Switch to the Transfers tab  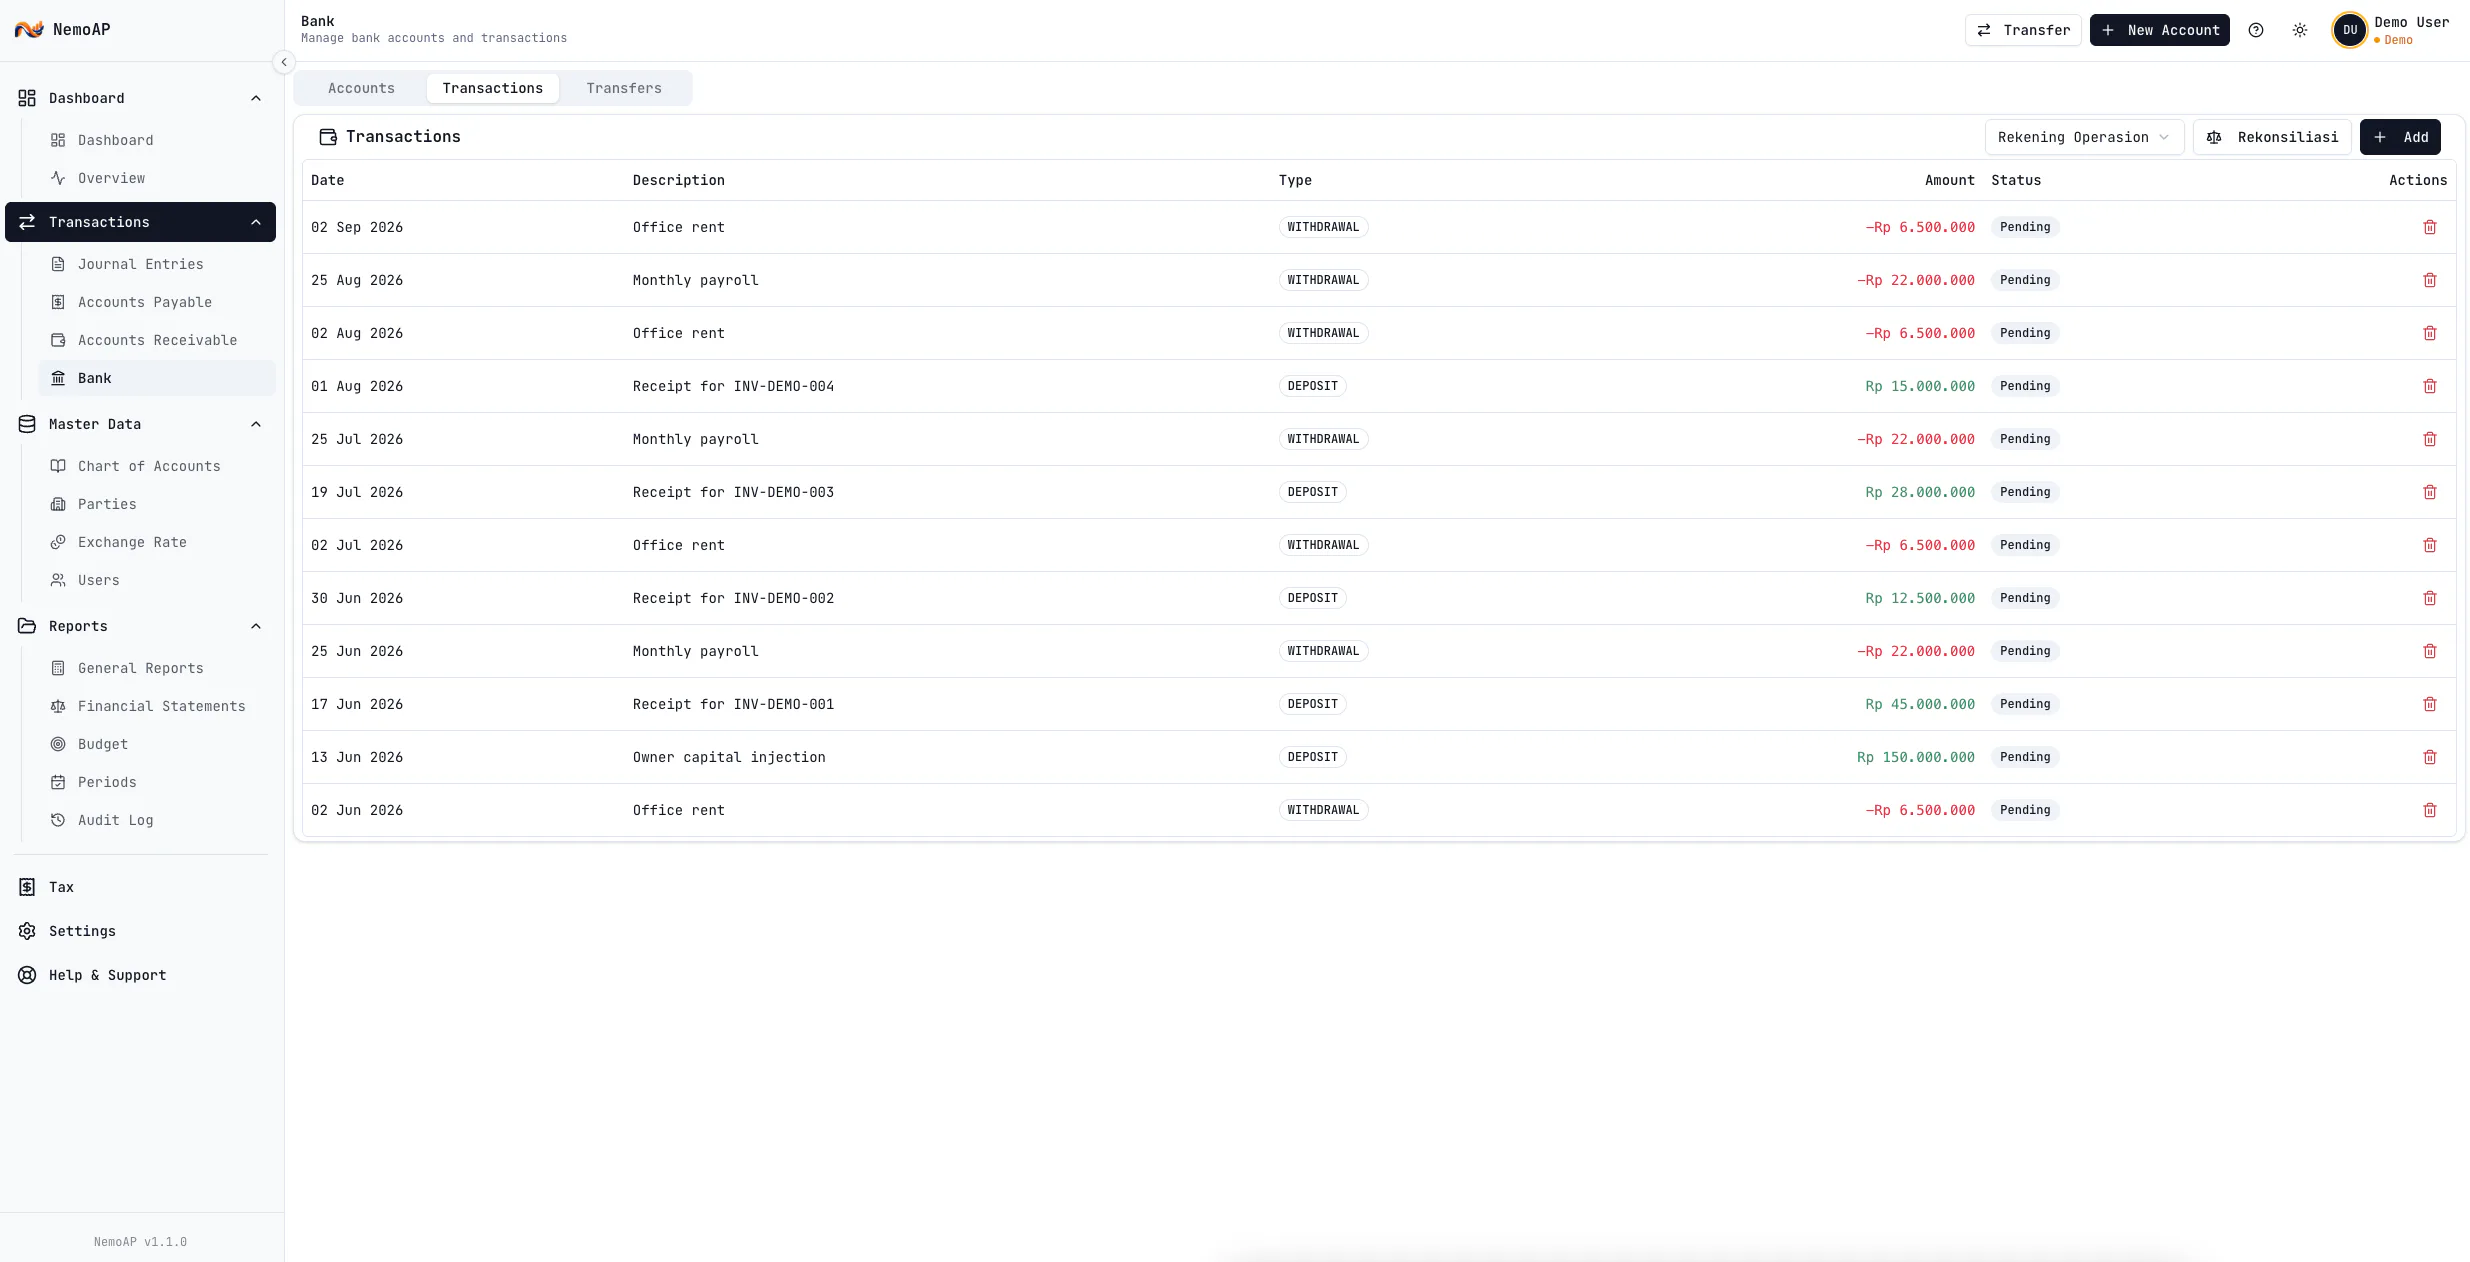pyautogui.click(x=624, y=88)
